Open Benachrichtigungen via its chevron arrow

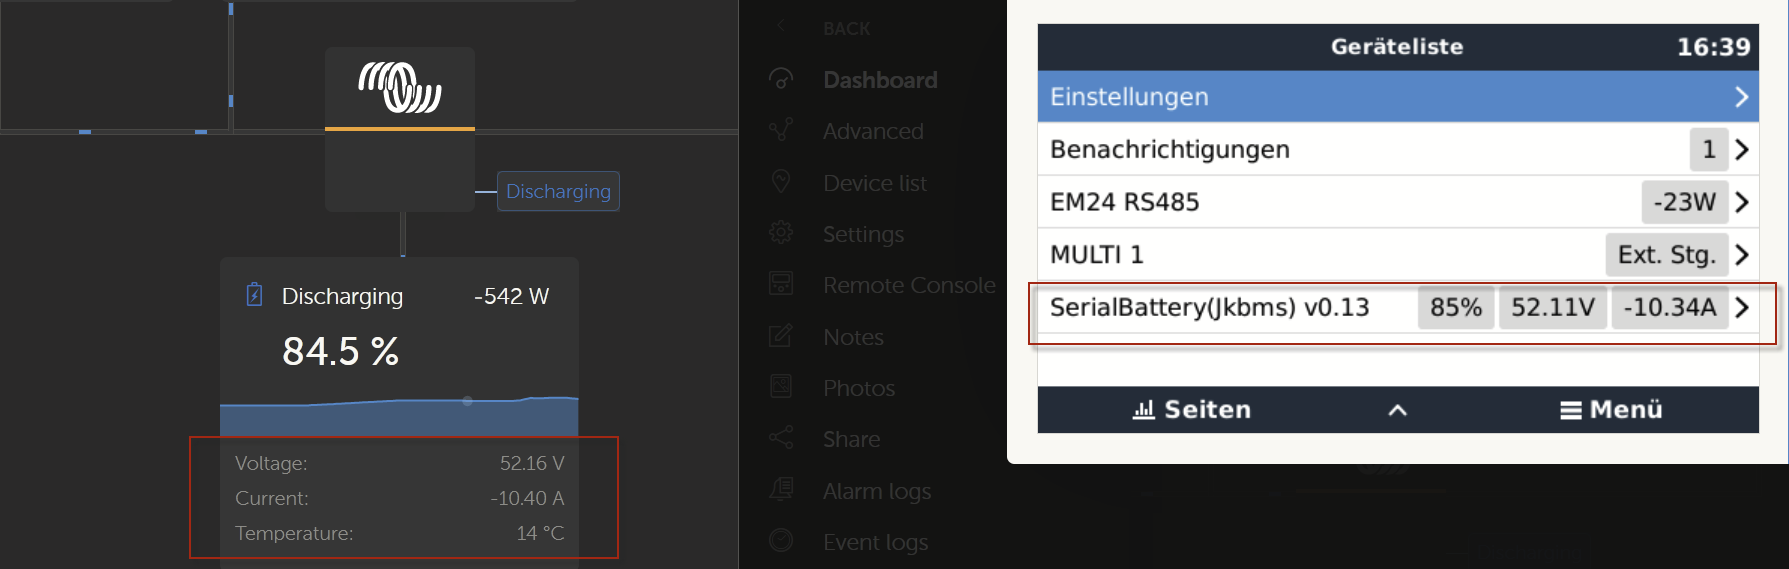click(x=1741, y=150)
